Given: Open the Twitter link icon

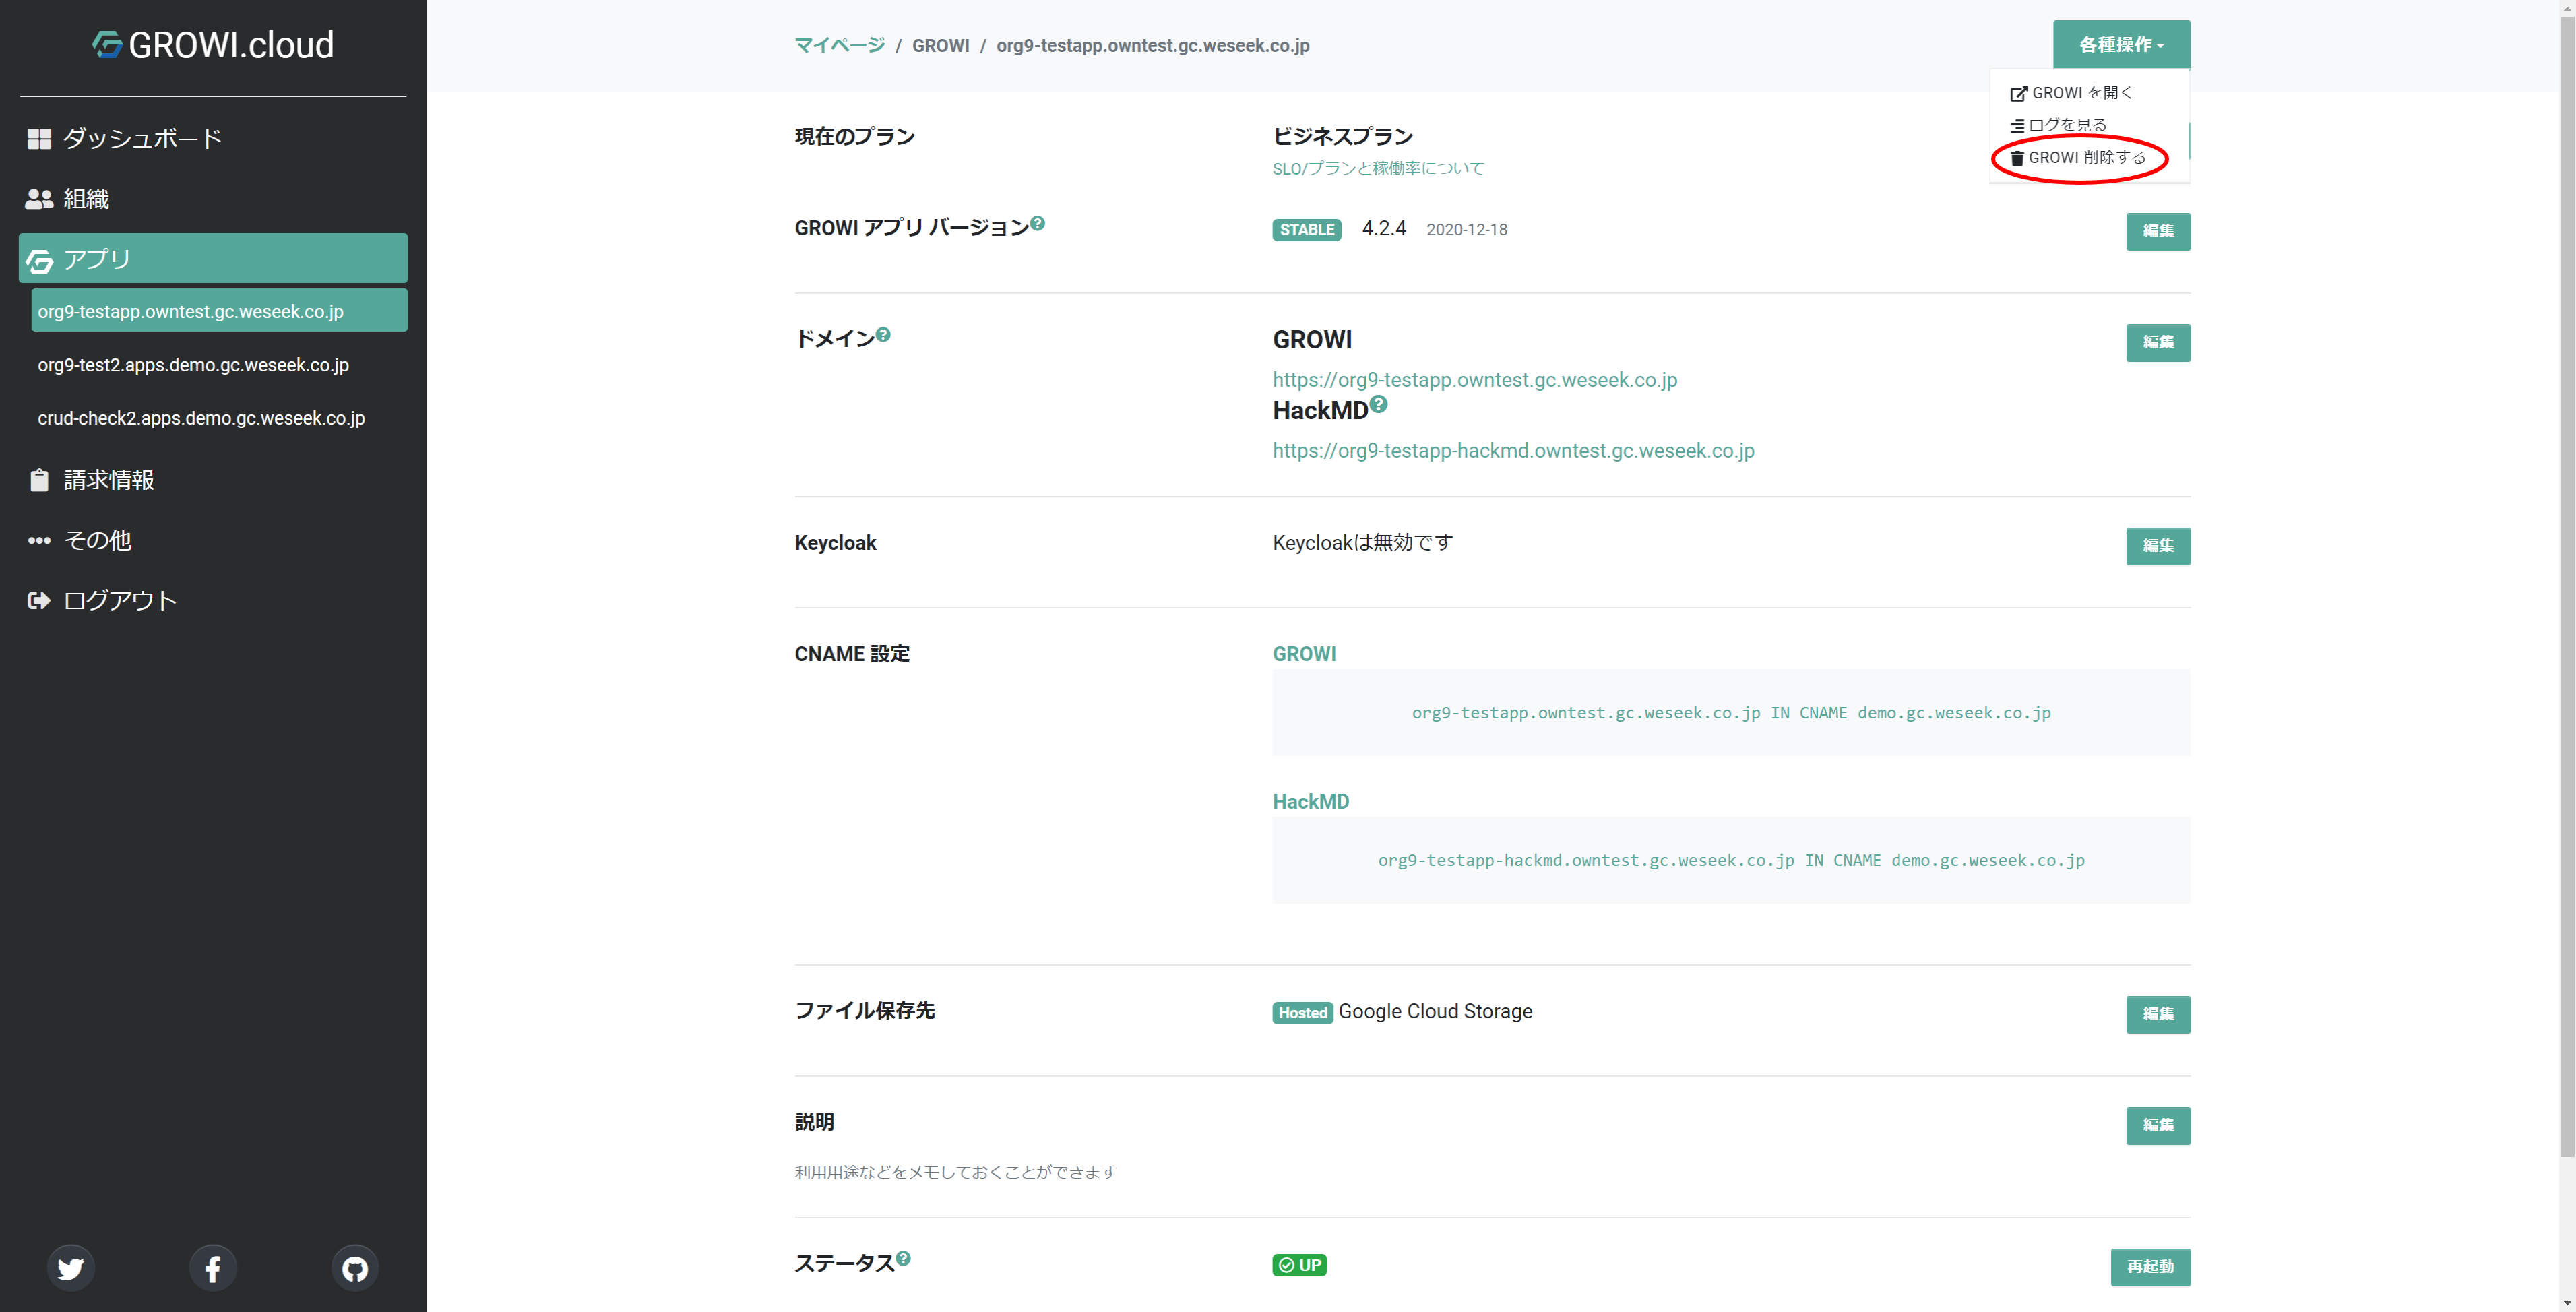Looking at the screenshot, I should click(x=71, y=1268).
